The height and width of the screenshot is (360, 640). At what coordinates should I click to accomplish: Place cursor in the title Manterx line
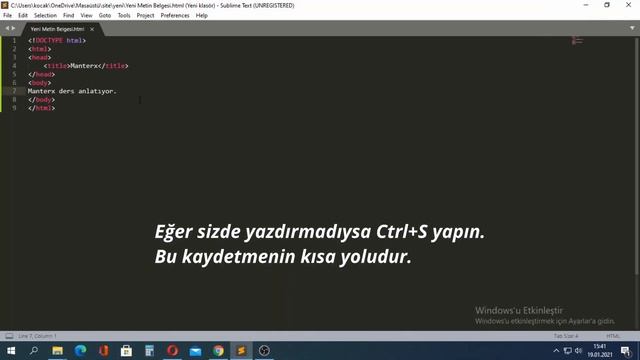(x=86, y=66)
